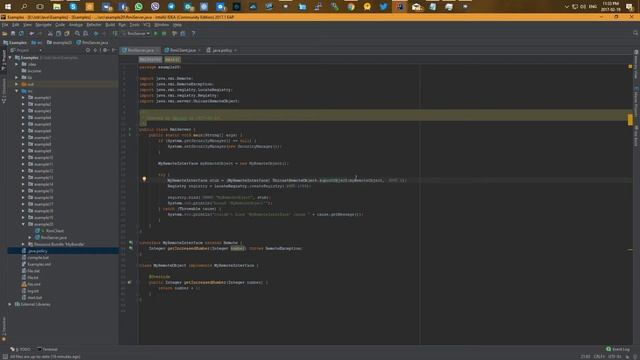Click the Find magnifier toolbar icon
640x360 pixels.
[77, 33]
